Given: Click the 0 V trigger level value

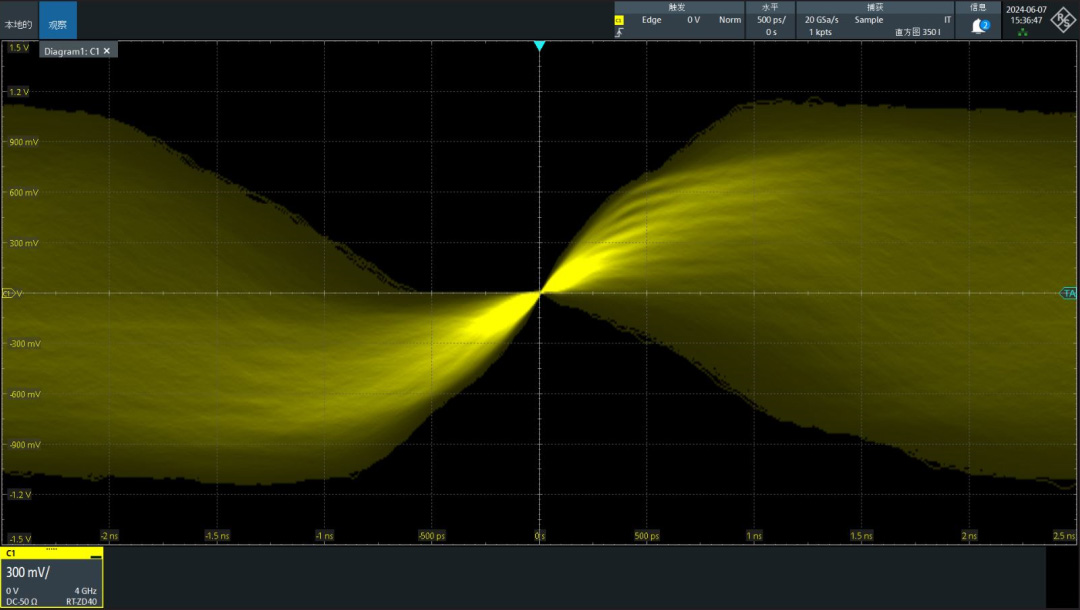Looking at the screenshot, I should [x=694, y=20].
